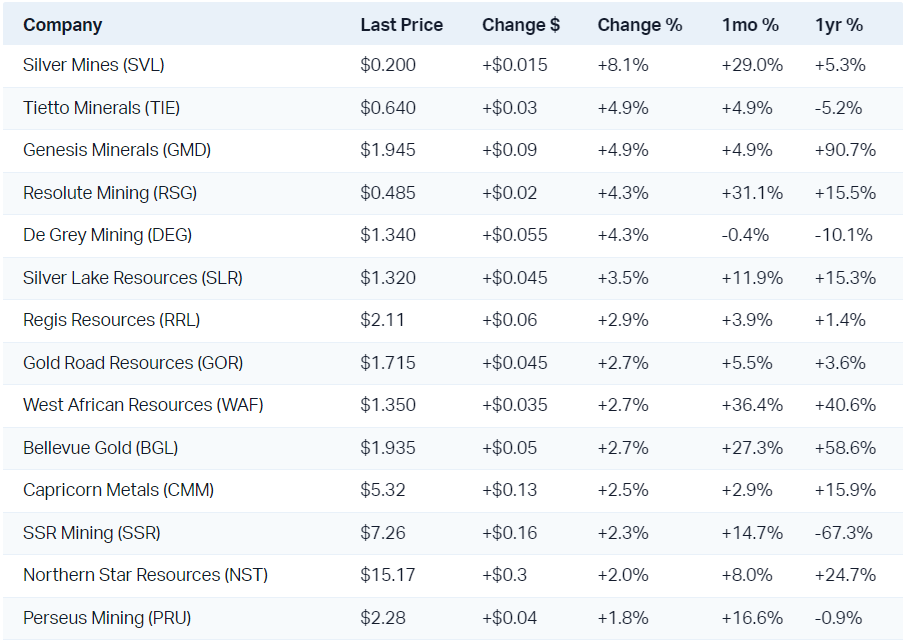Open the Silver Mines (SVL) company link
907x643 pixels.
coord(93,65)
